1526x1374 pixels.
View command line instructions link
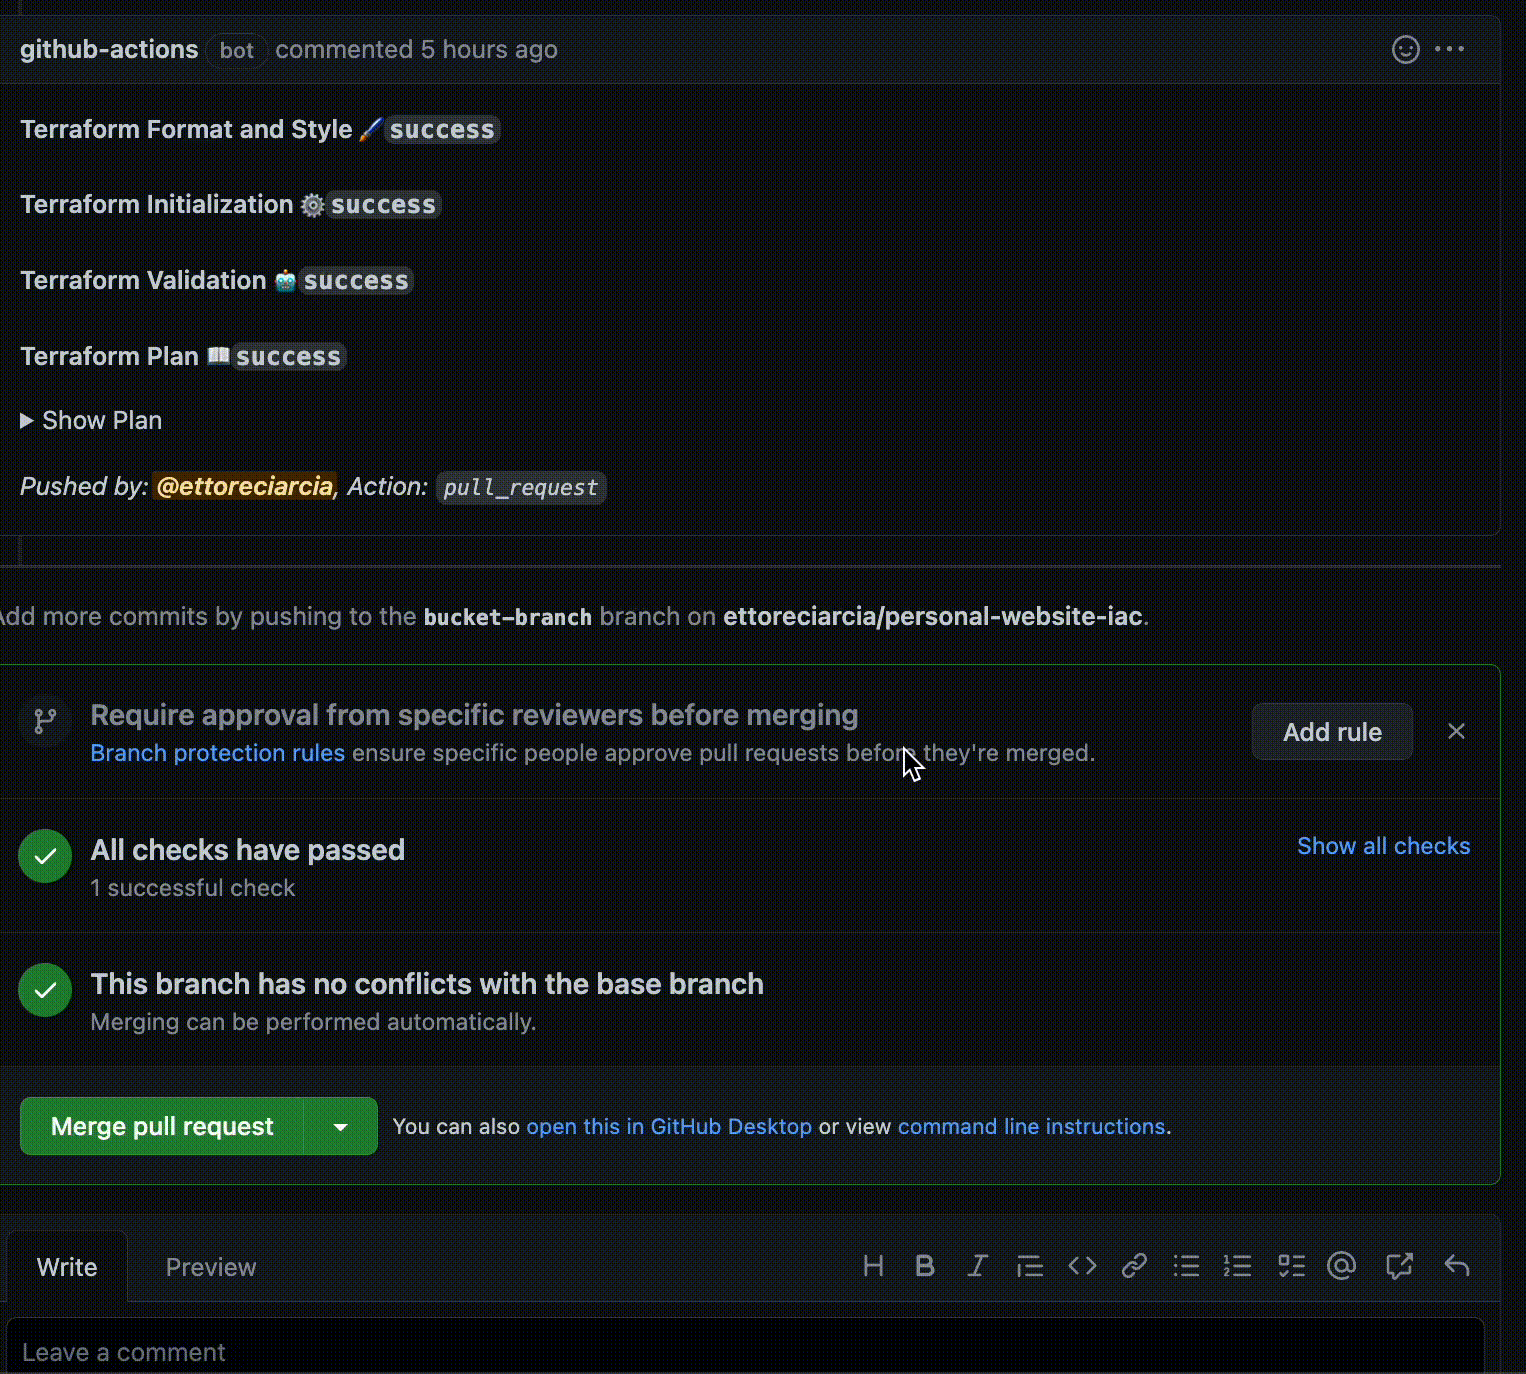1031,1126
